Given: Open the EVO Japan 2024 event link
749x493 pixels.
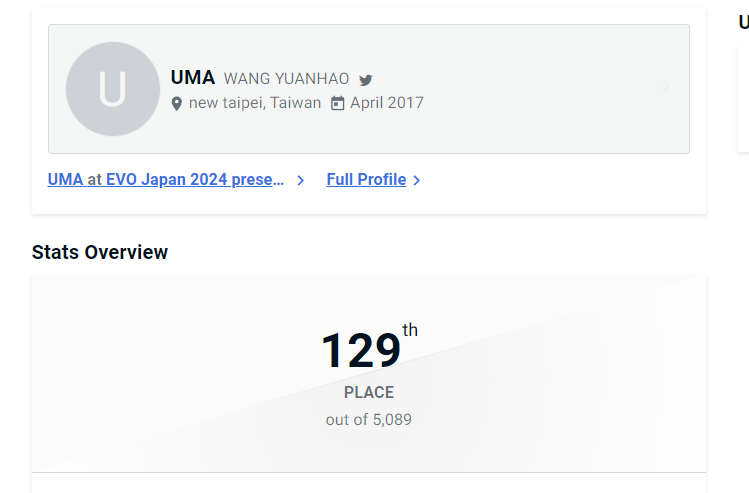Looking at the screenshot, I should pos(195,180).
